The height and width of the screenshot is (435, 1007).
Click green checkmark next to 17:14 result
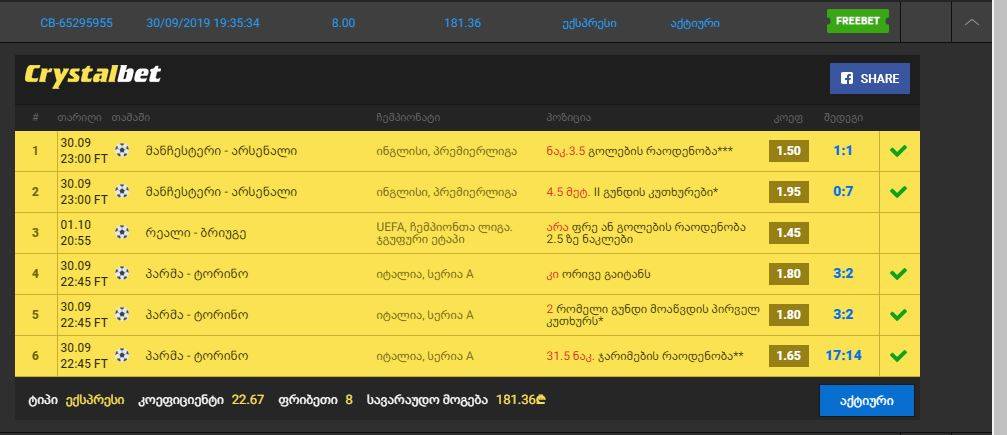coord(898,355)
